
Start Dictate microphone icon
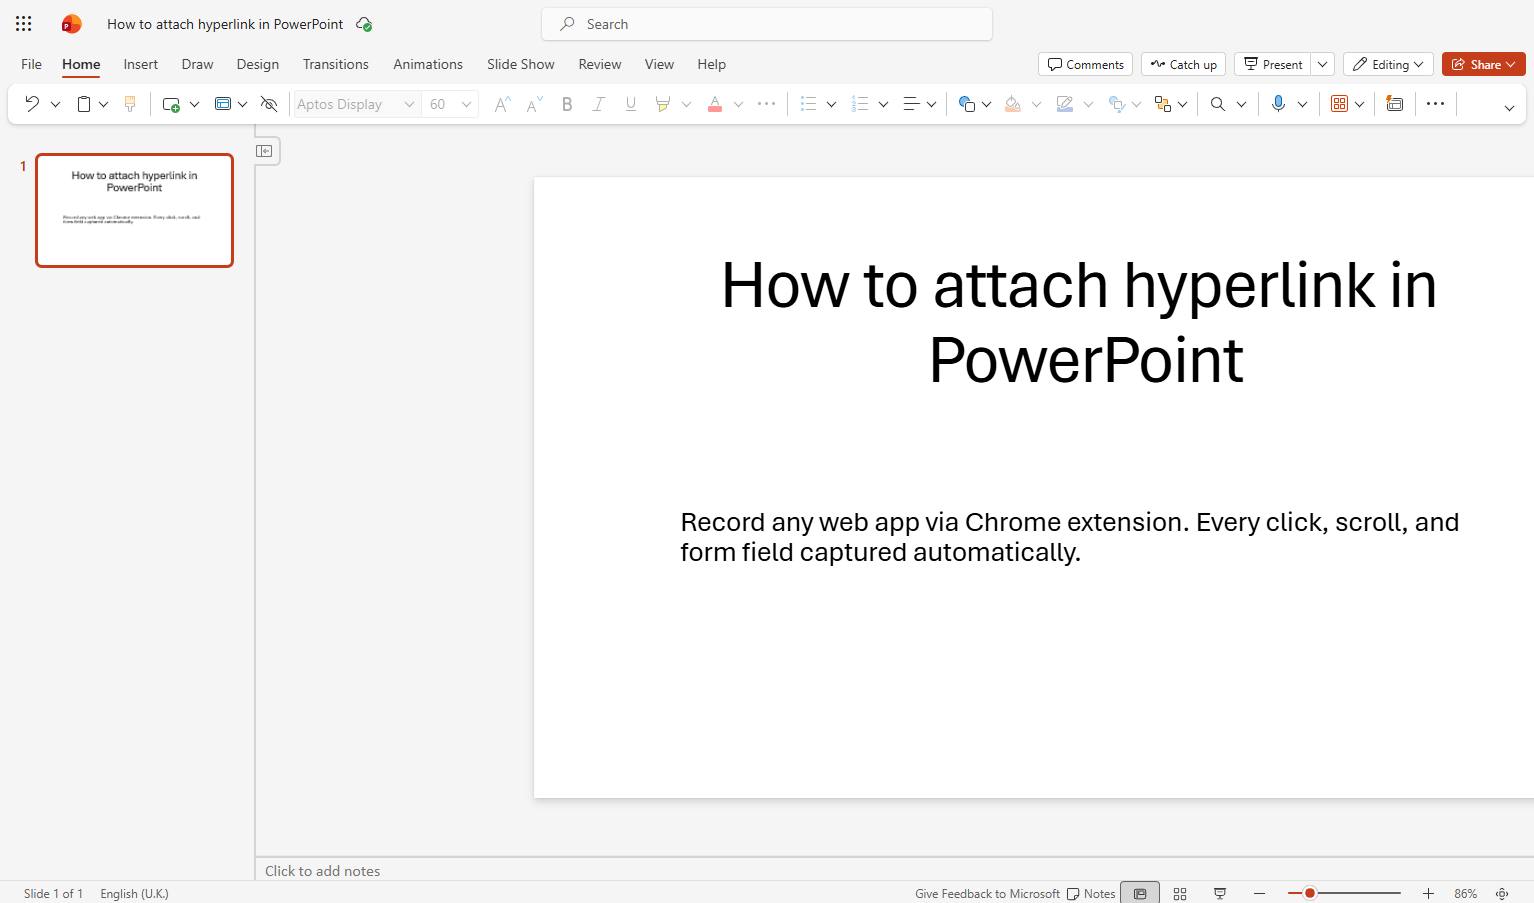[x=1278, y=104]
